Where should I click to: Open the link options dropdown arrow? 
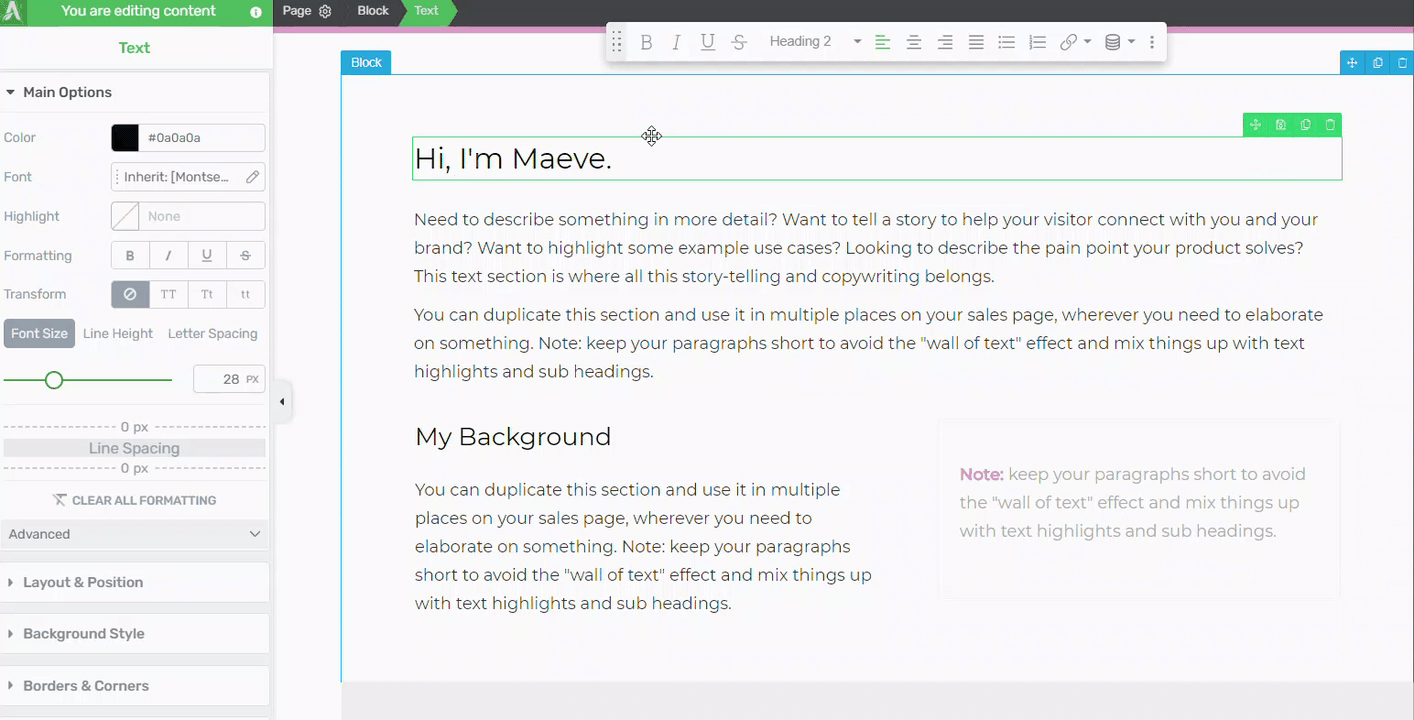point(1087,42)
